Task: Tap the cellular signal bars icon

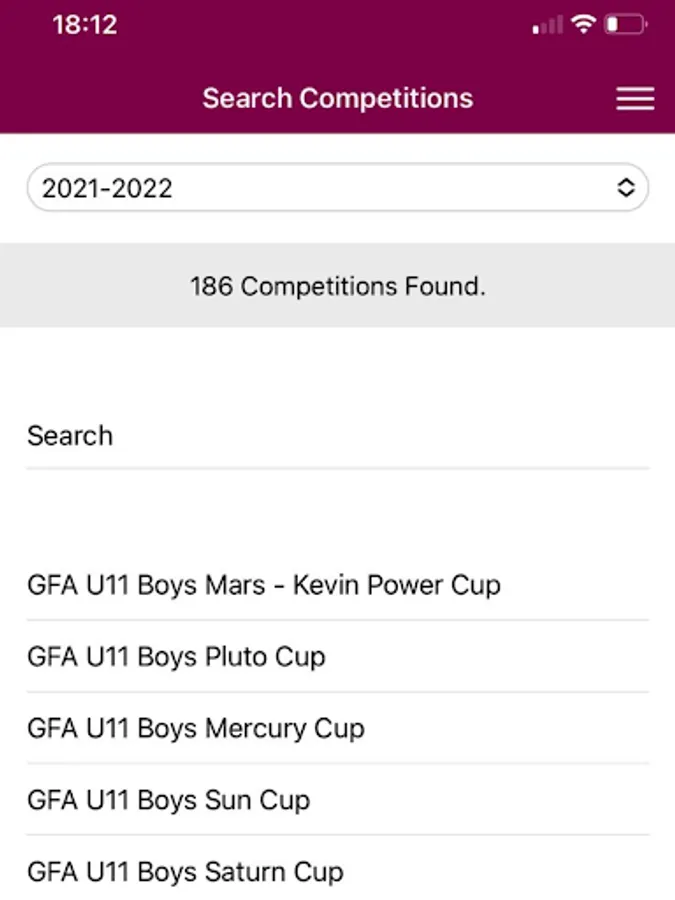Action: [548, 26]
